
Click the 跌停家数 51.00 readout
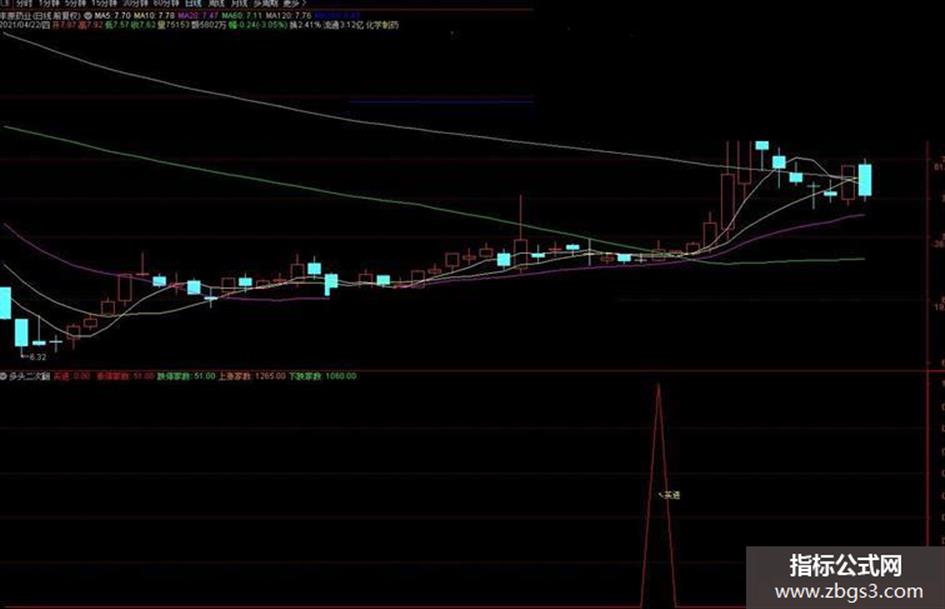[x=186, y=376]
